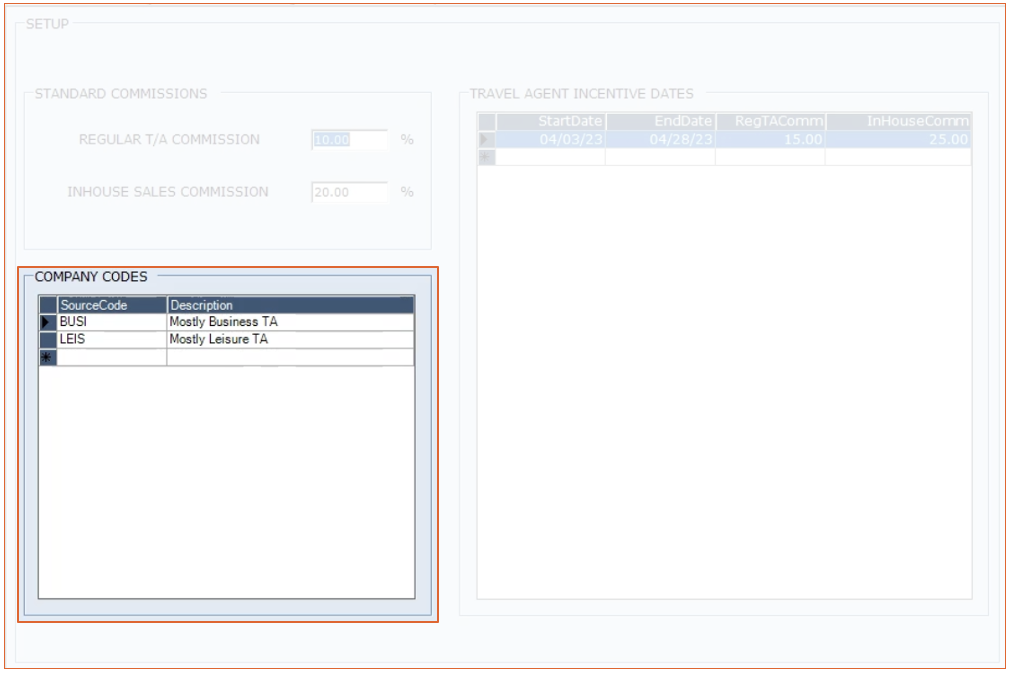The width and height of the screenshot is (1010, 674).
Task: Select the 04/28/23 end date cell
Action: click(660, 140)
